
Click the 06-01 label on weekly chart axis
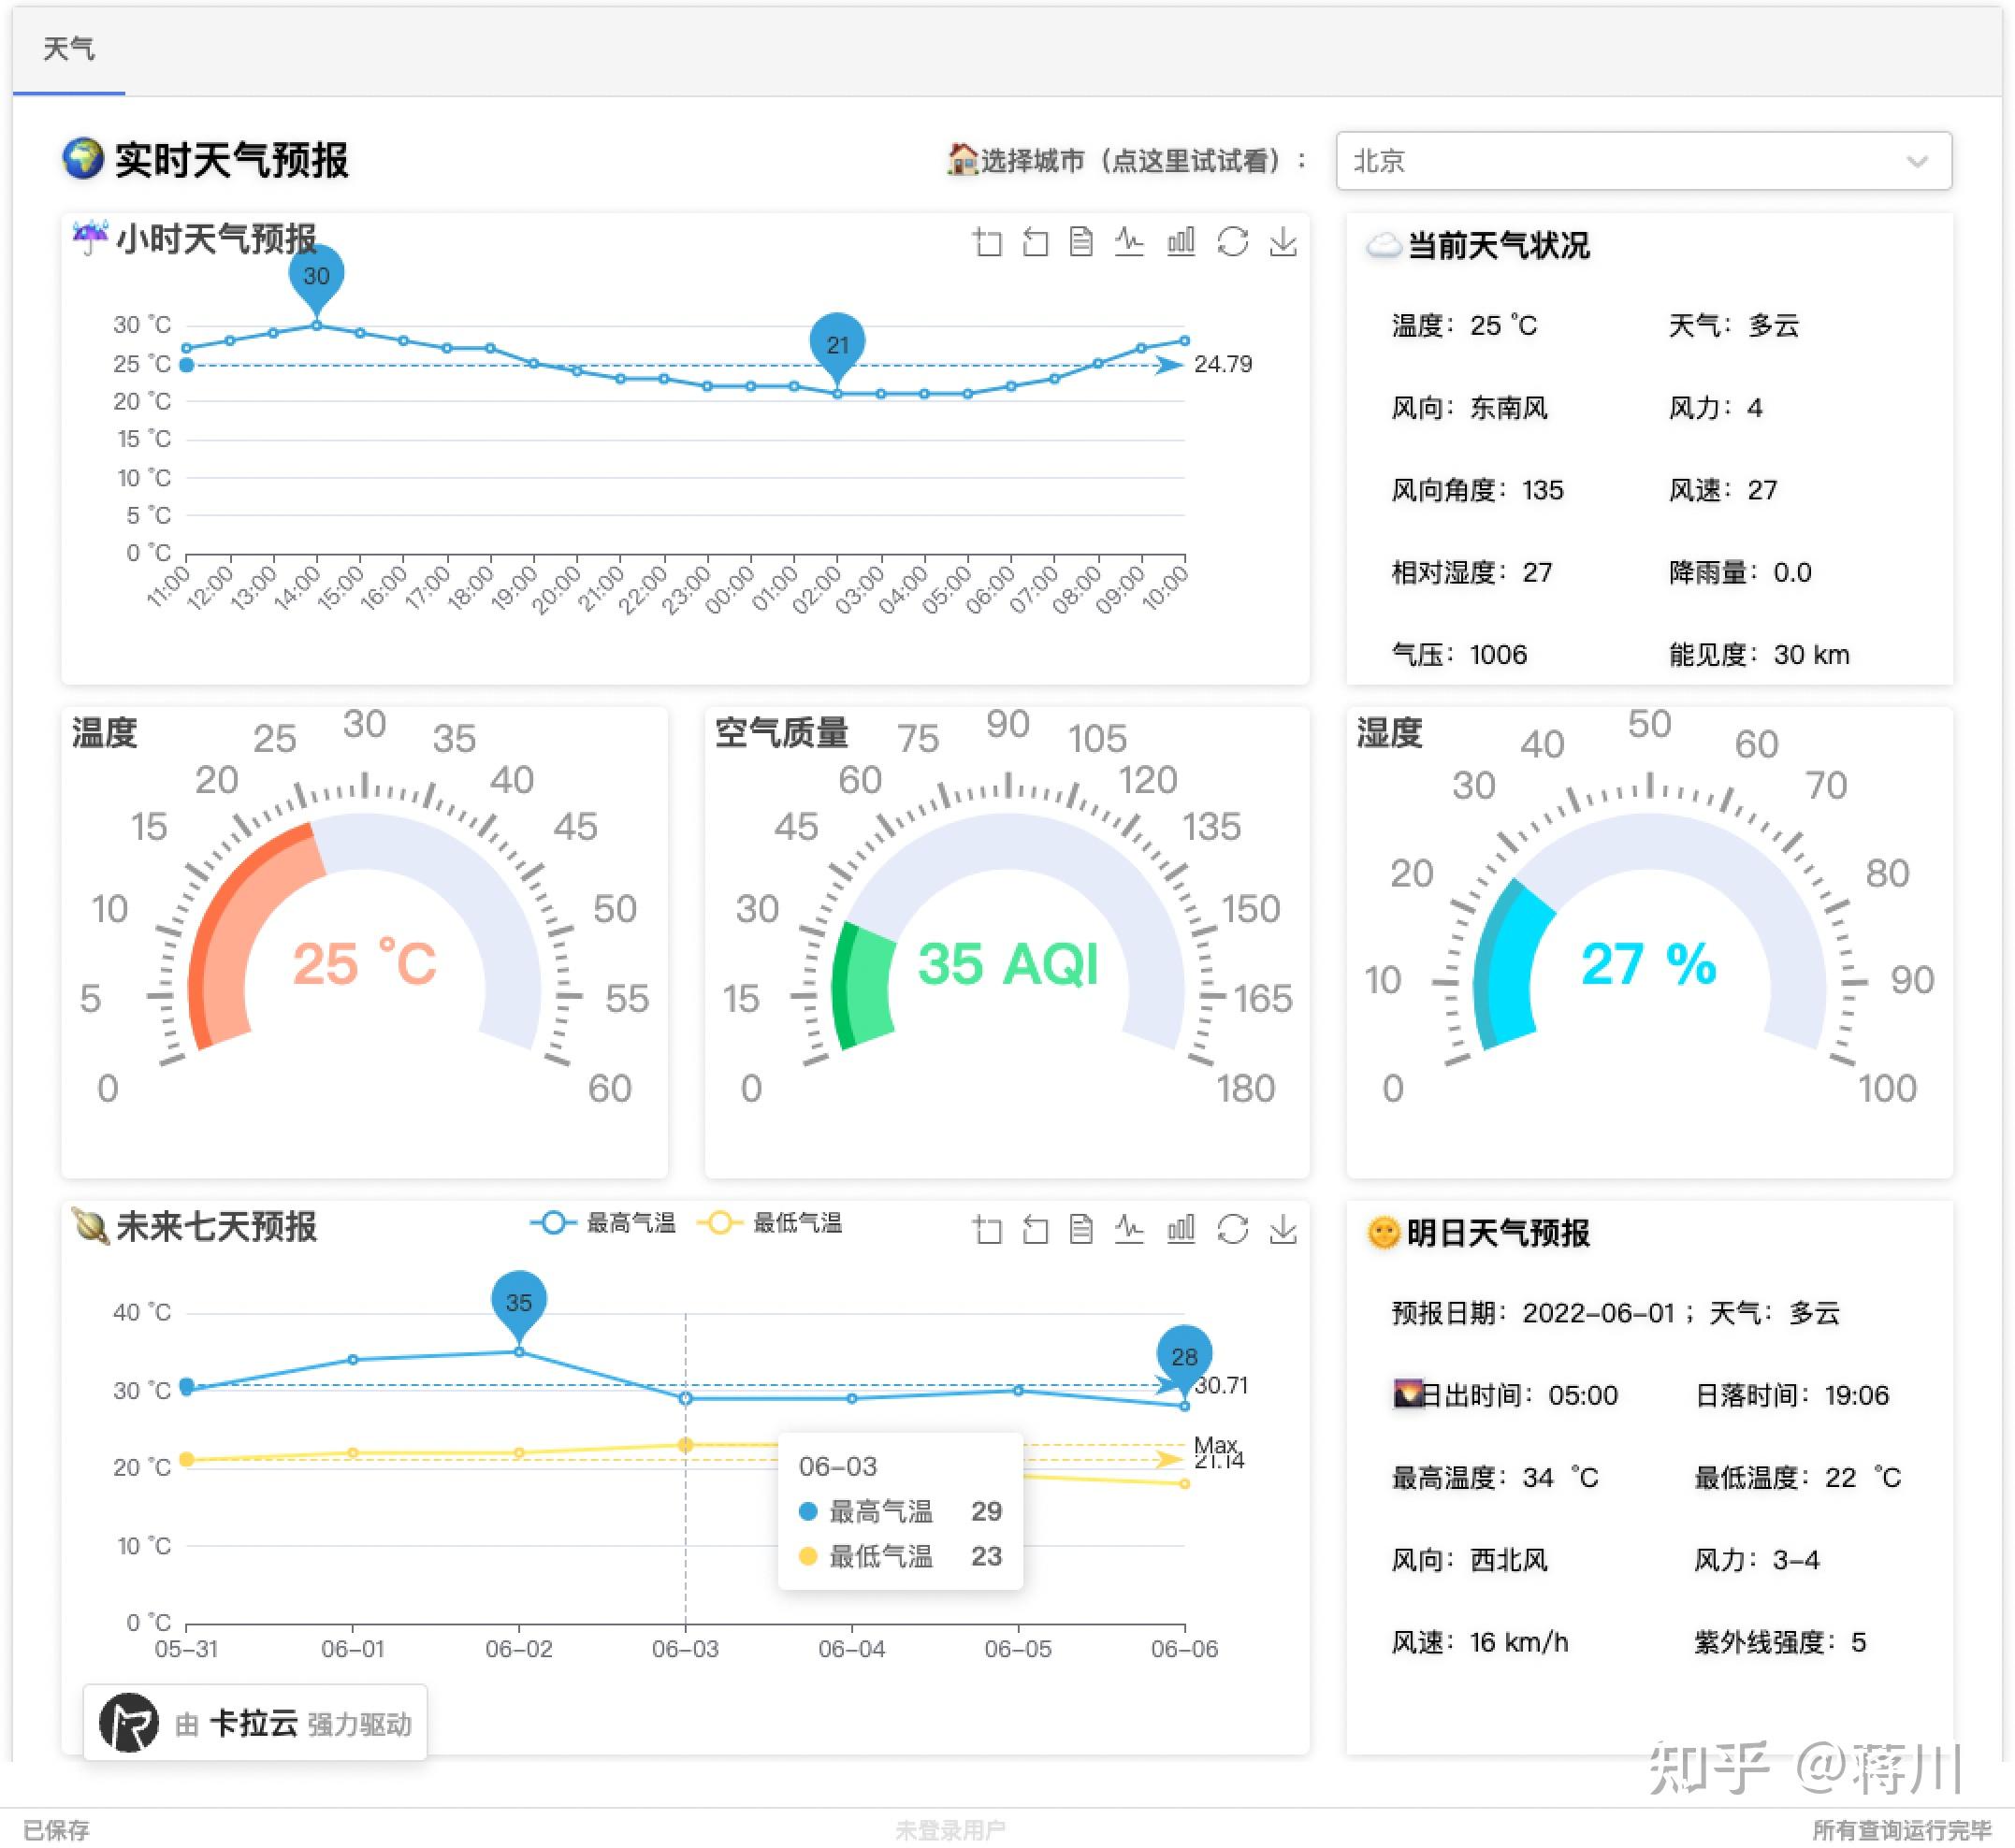(x=352, y=1649)
